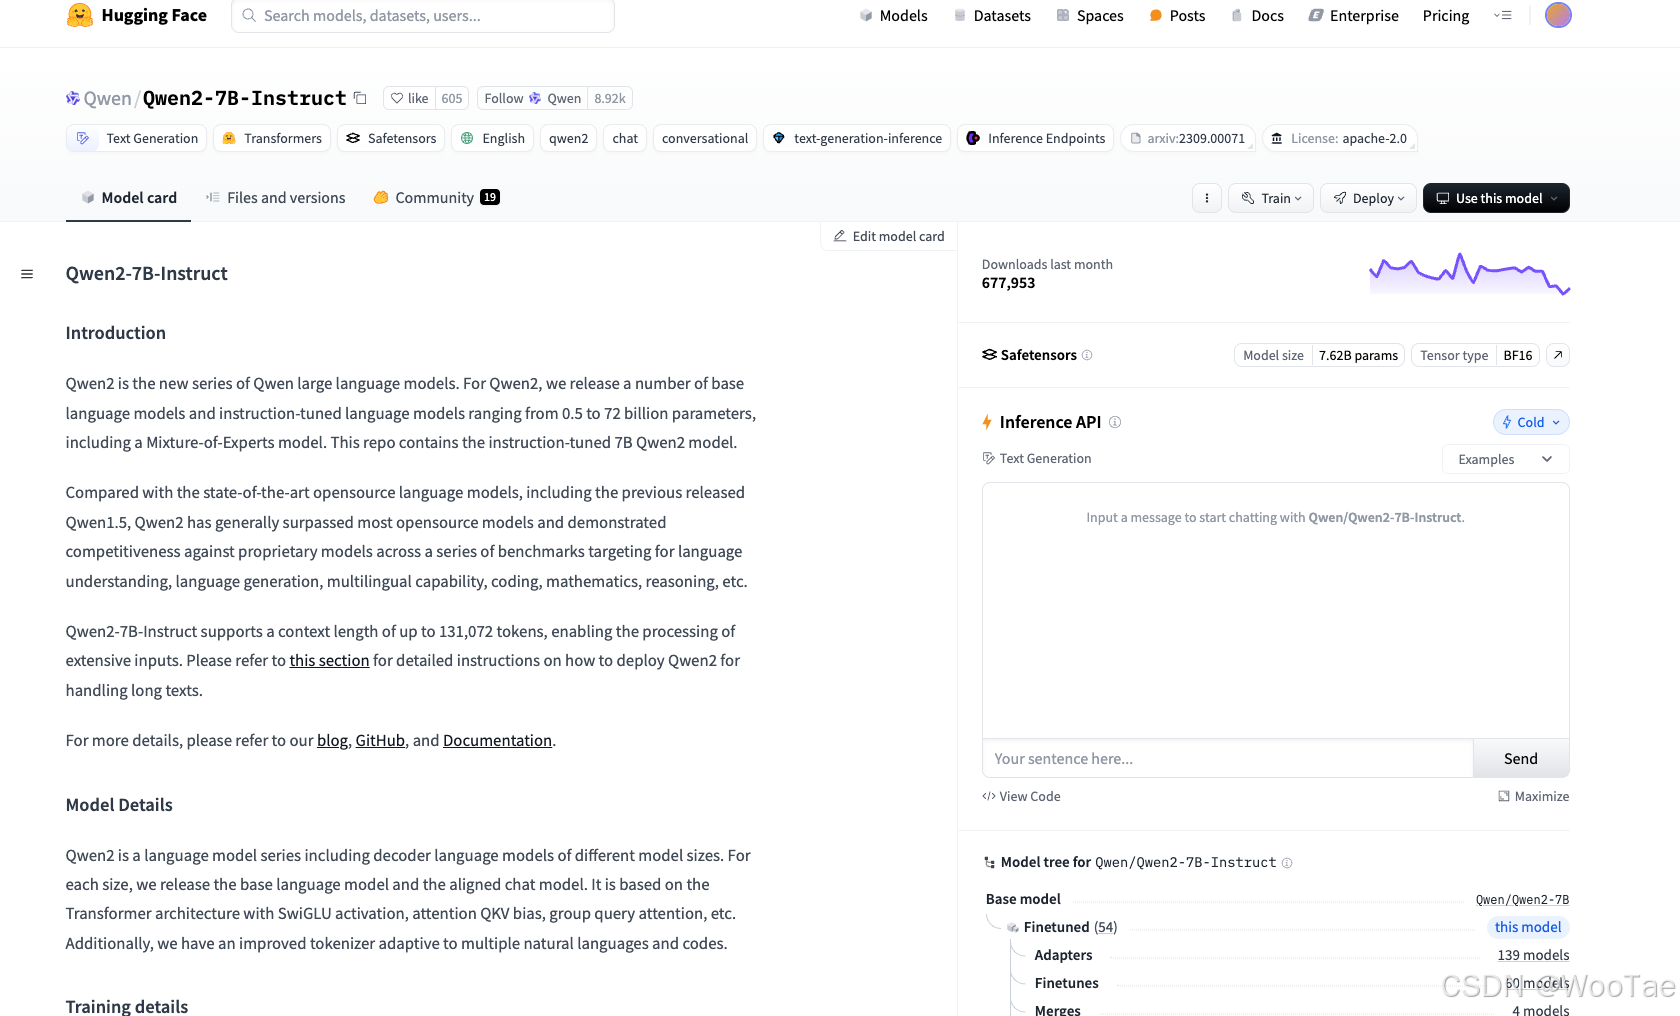
Task: Click the Tensor type BF16 badge
Action: 1475,355
